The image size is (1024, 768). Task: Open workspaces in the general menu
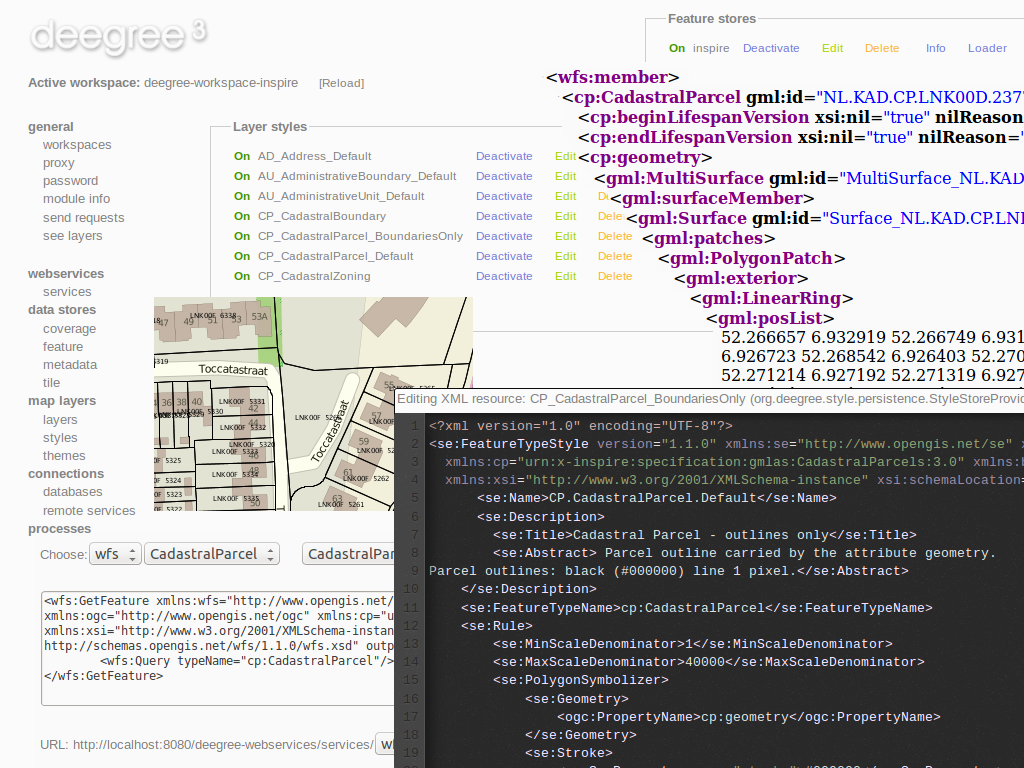77,145
